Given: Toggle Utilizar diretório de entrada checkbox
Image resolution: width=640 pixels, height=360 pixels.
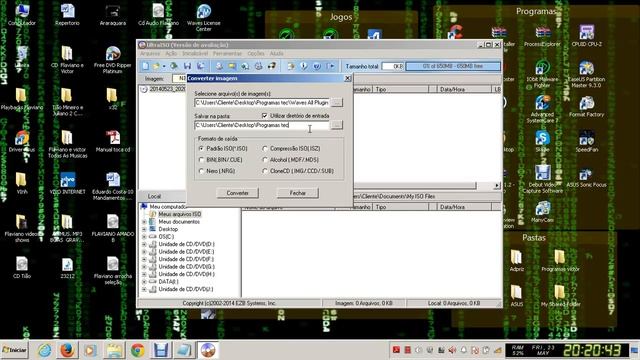Looking at the screenshot, I should pos(264,116).
